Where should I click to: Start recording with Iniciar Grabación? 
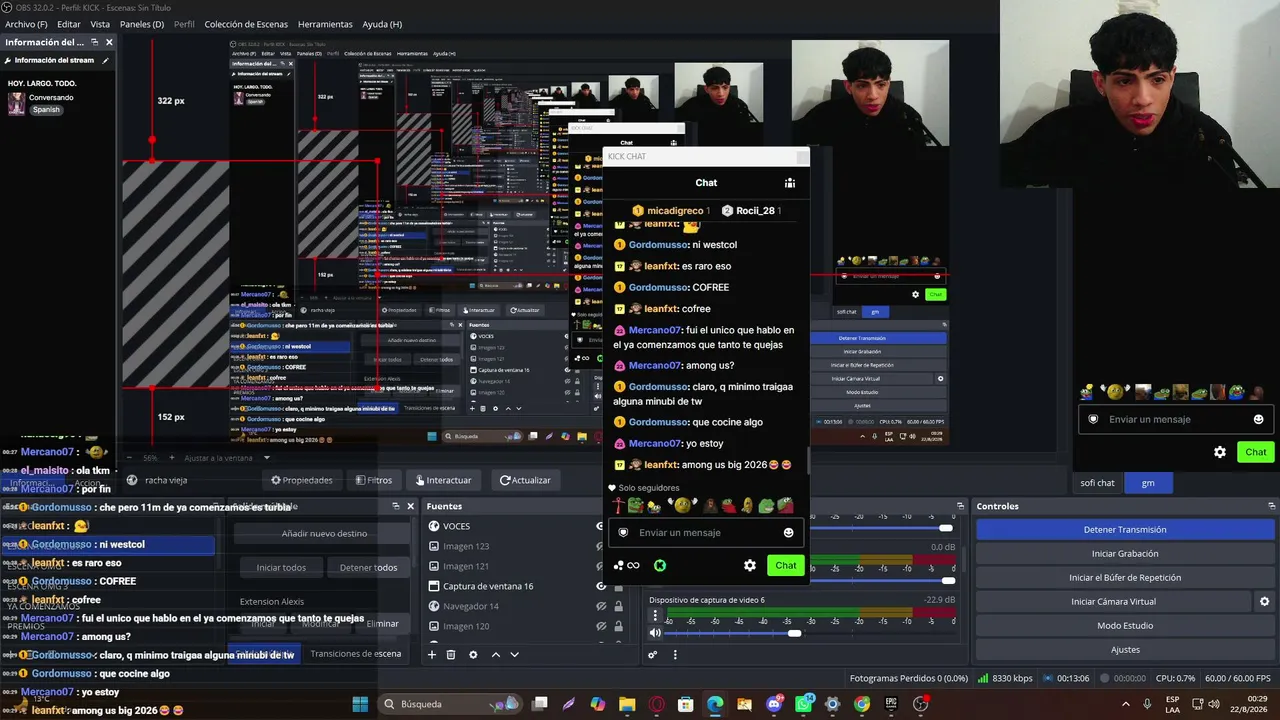(x=1125, y=554)
